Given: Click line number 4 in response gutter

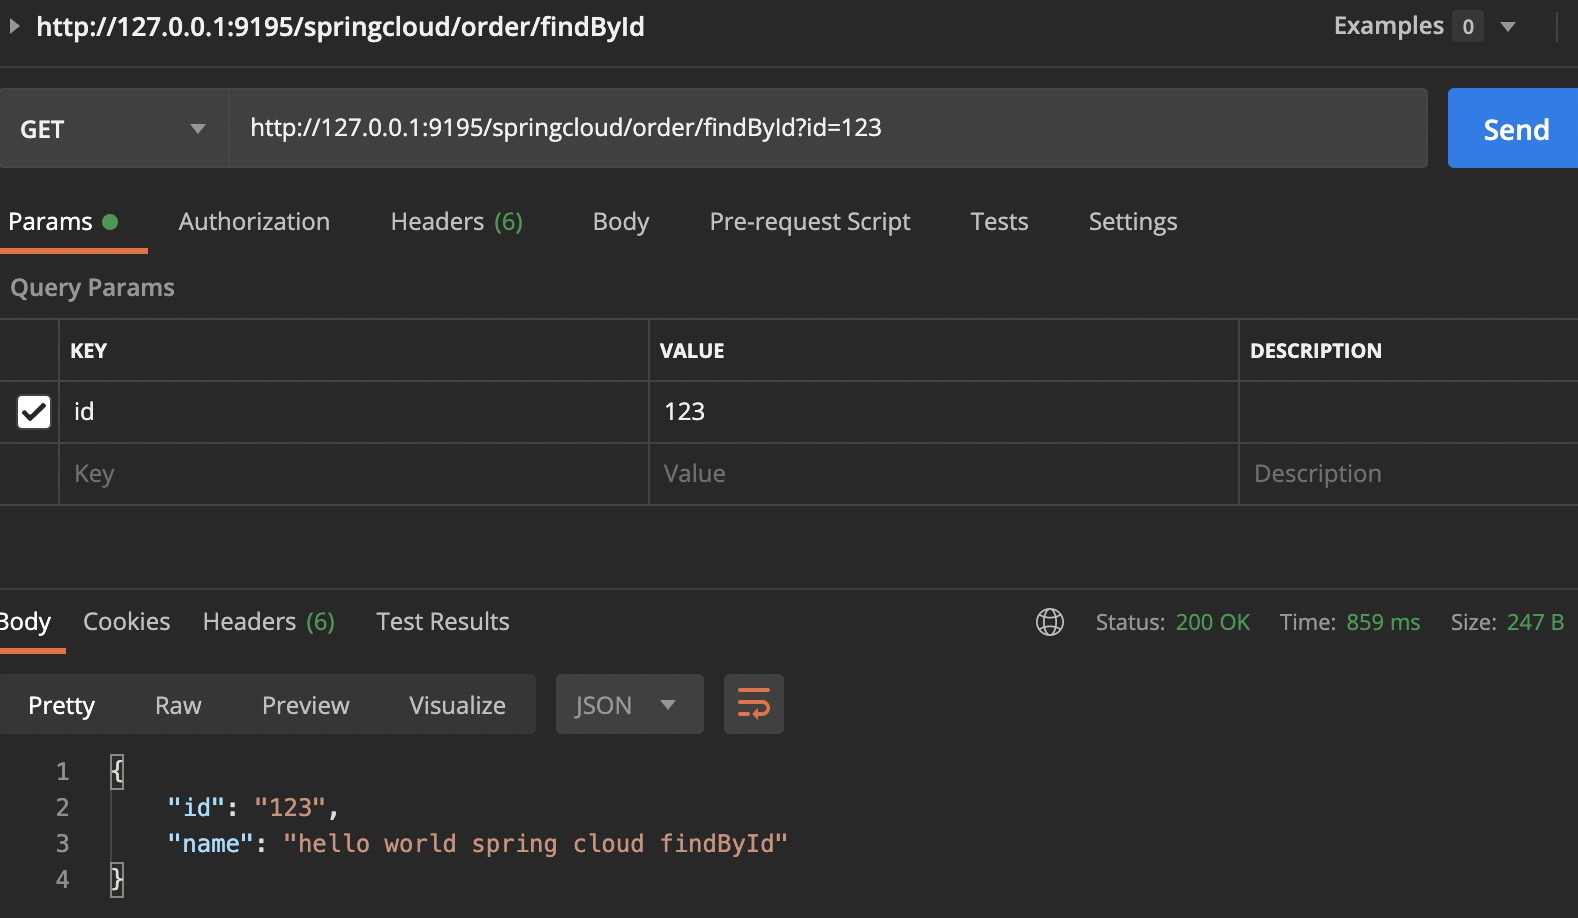Looking at the screenshot, I should point(62,879).
